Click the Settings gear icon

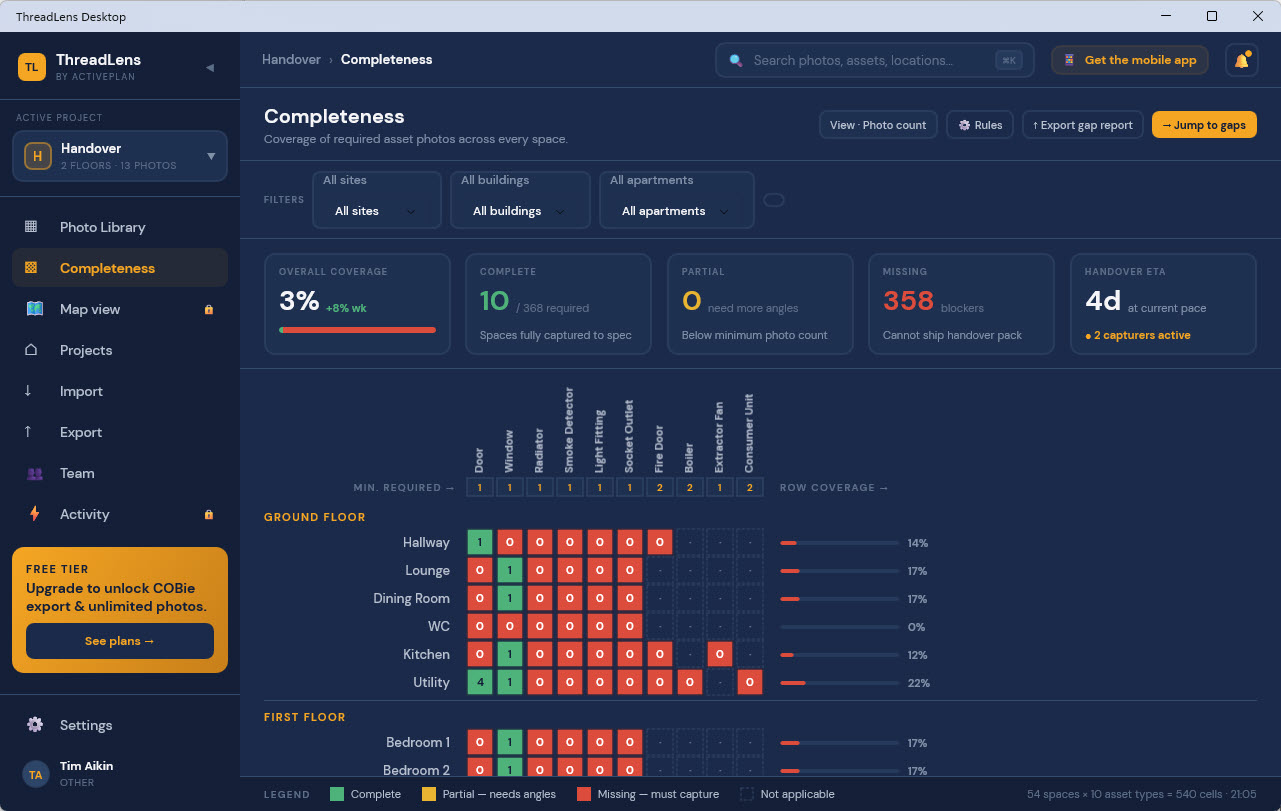(35, 725)
